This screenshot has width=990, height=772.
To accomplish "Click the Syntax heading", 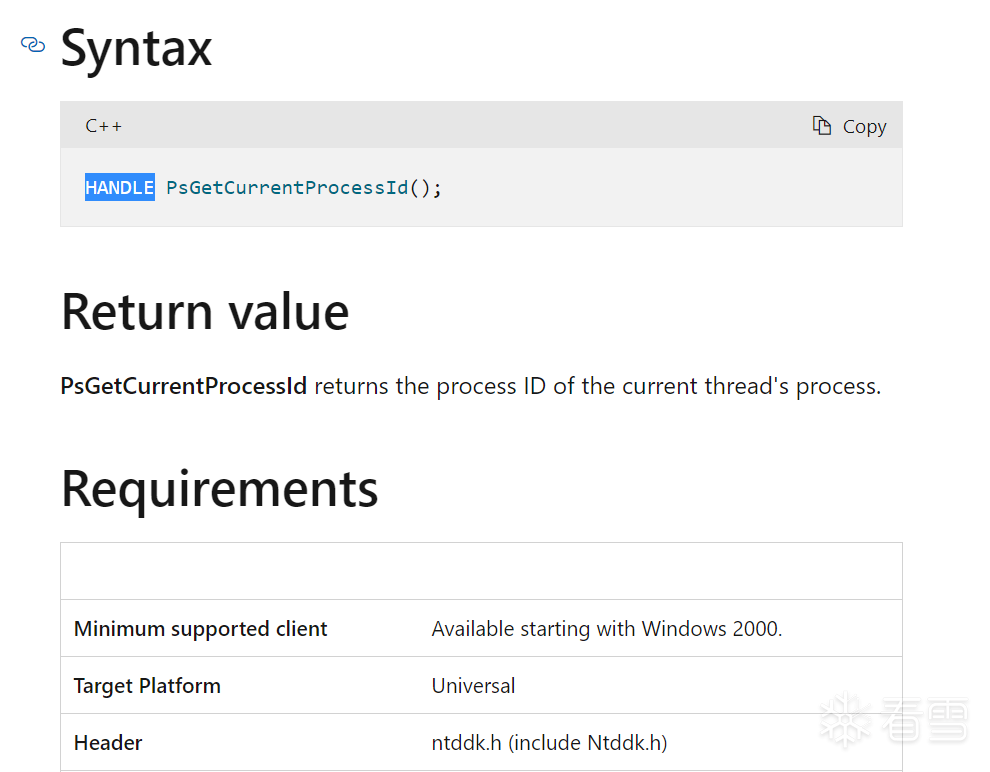I will click(136, 47).
